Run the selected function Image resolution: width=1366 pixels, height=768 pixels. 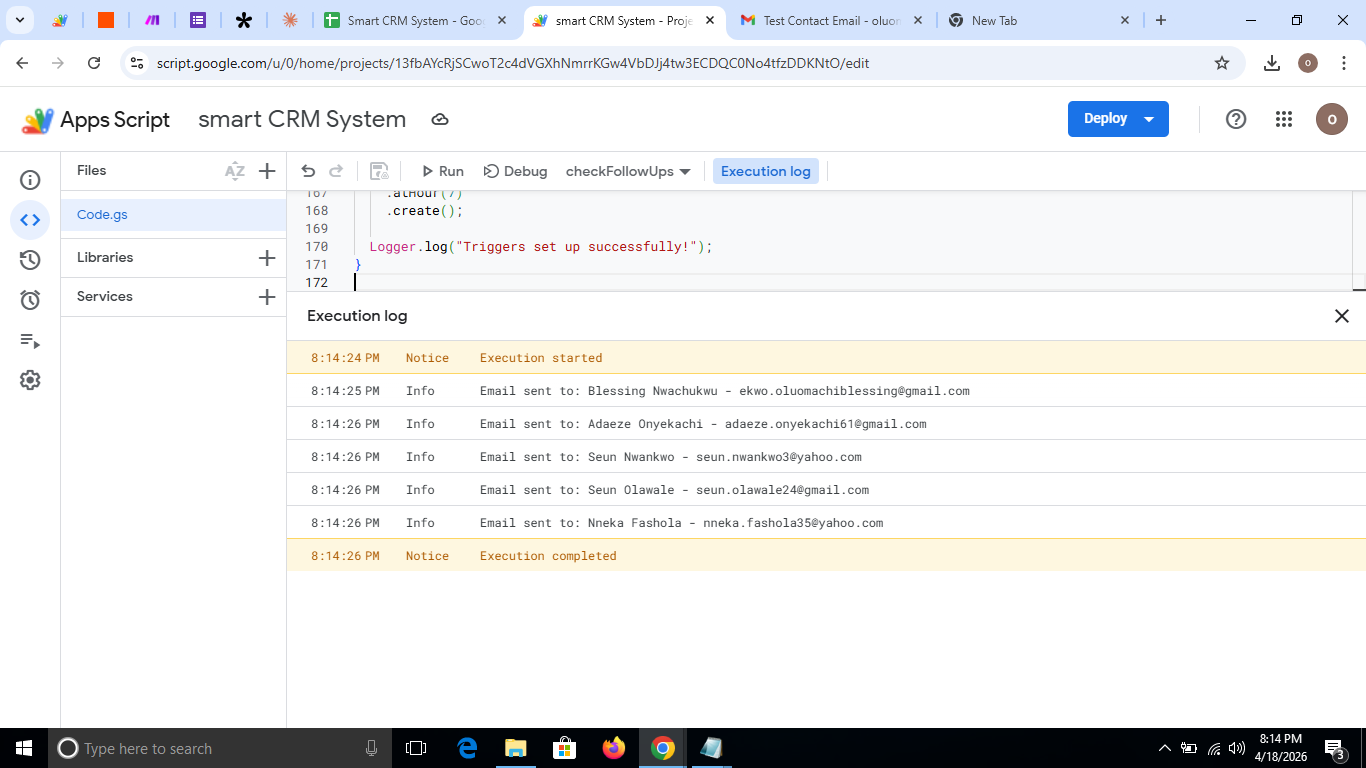(x=442, y=171)
